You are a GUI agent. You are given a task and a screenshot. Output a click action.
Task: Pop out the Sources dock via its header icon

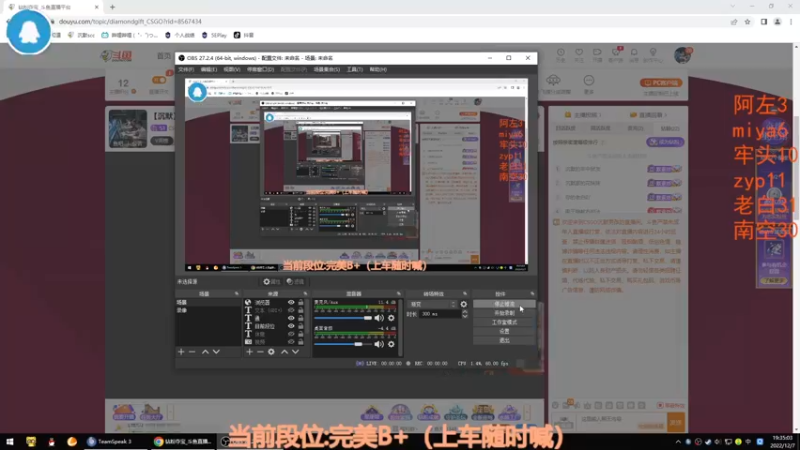click(305, 294)
